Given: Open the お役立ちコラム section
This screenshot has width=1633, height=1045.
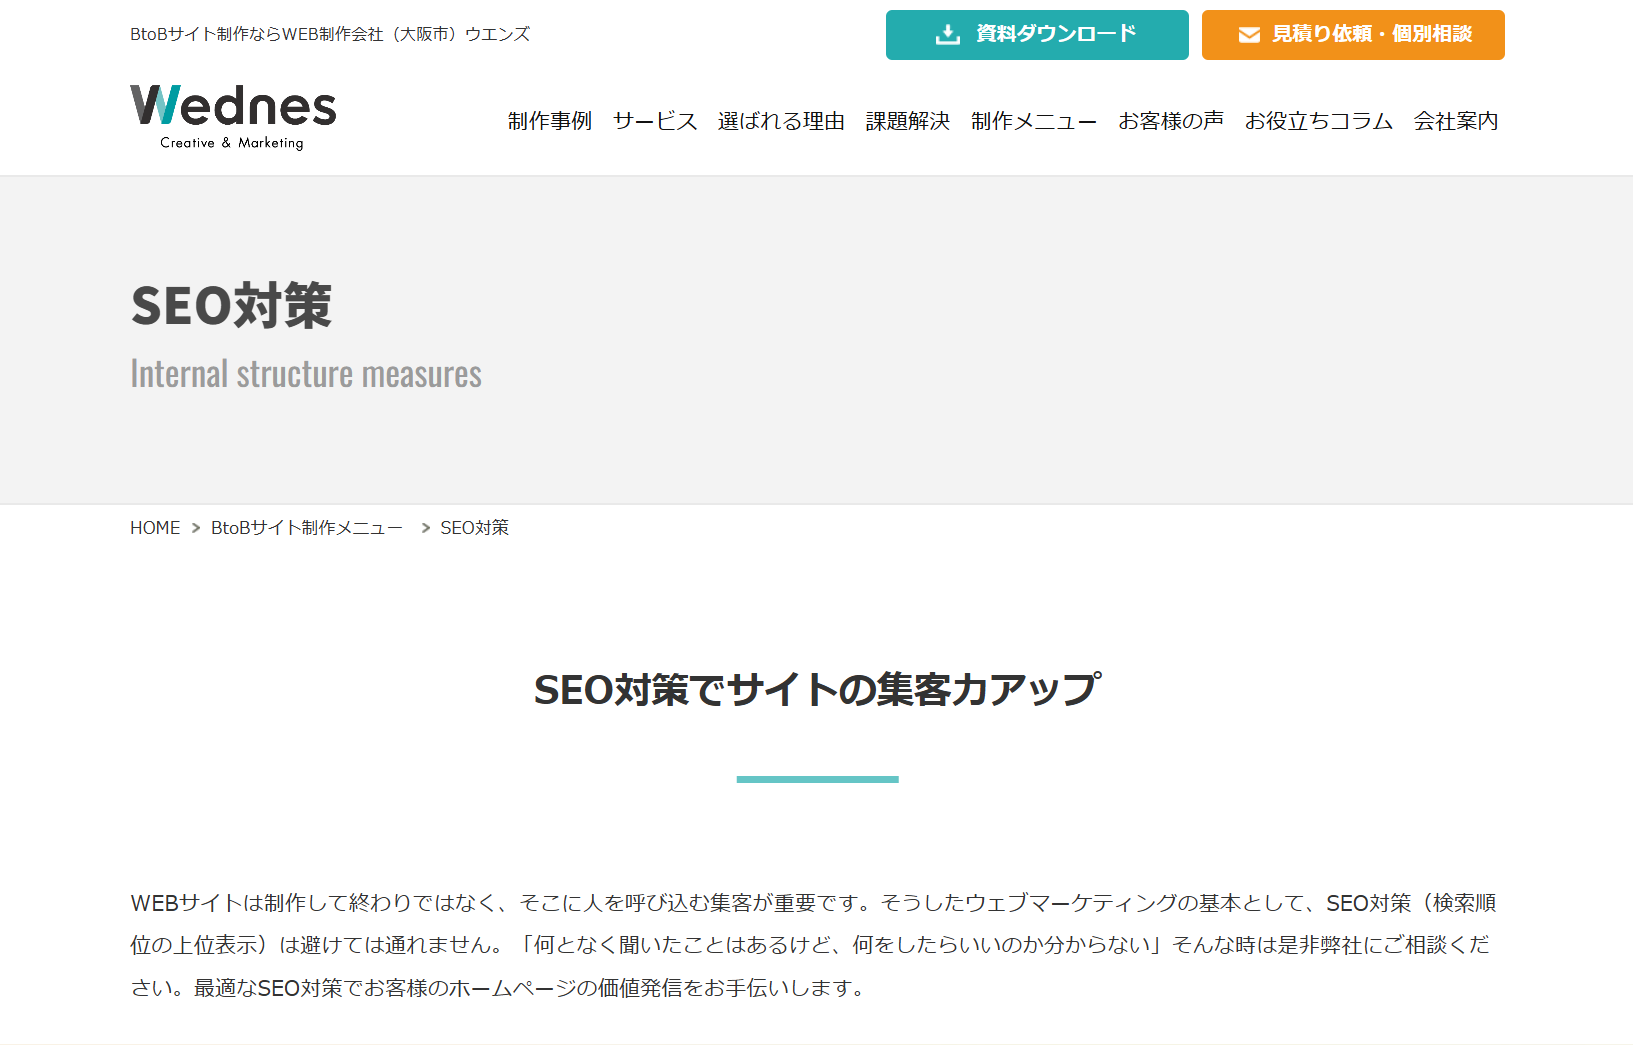Looking at the screenshot, I should pos(1318,121).
